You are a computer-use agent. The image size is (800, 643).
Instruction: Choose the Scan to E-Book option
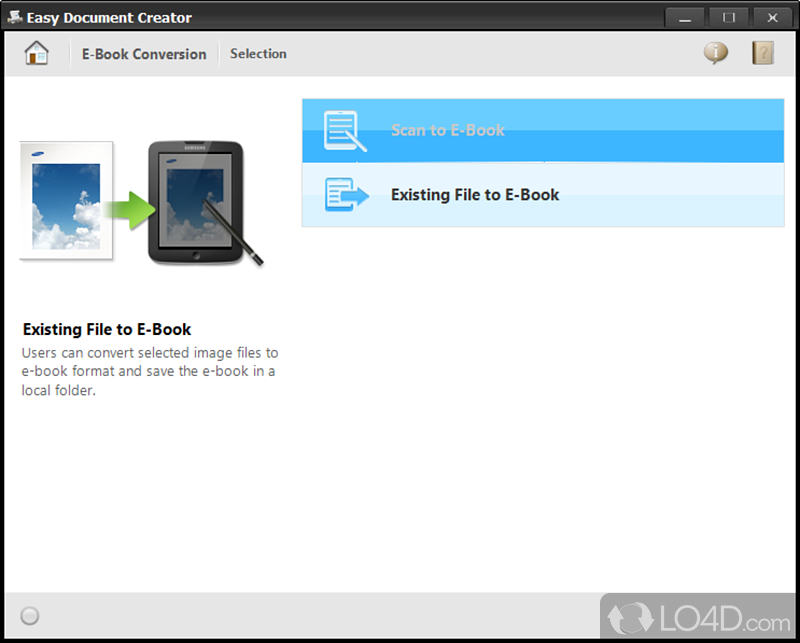click(543, 131)
